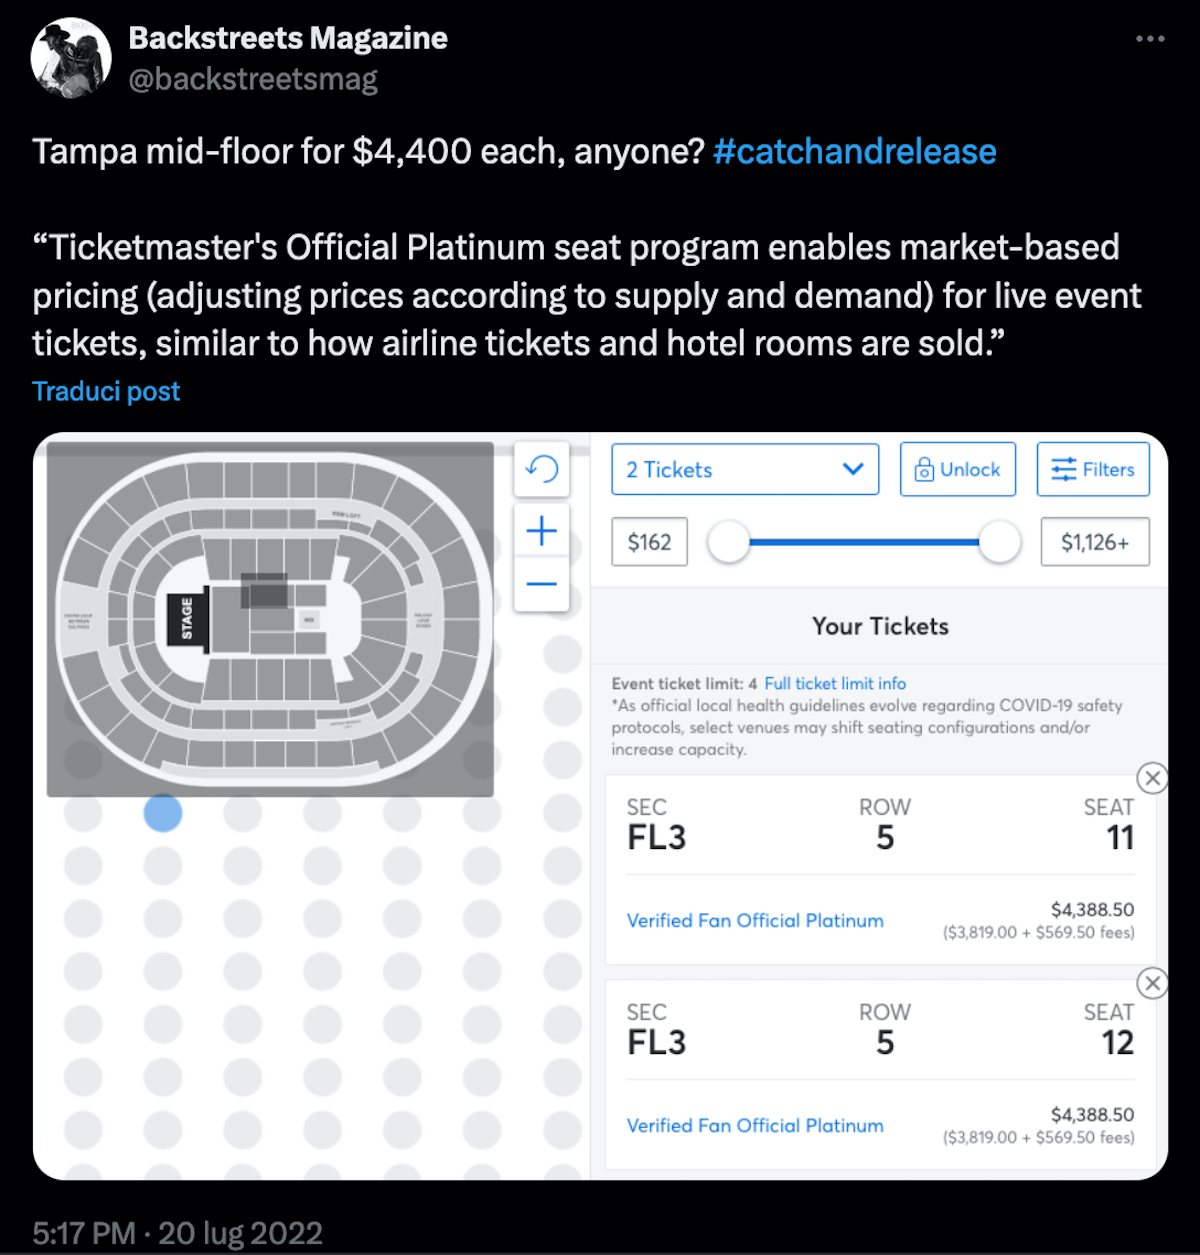This screenshot has height=1255, width=1200.
Task: Remove the Seat 11 ticket
Action: [x=1152, y=778]
